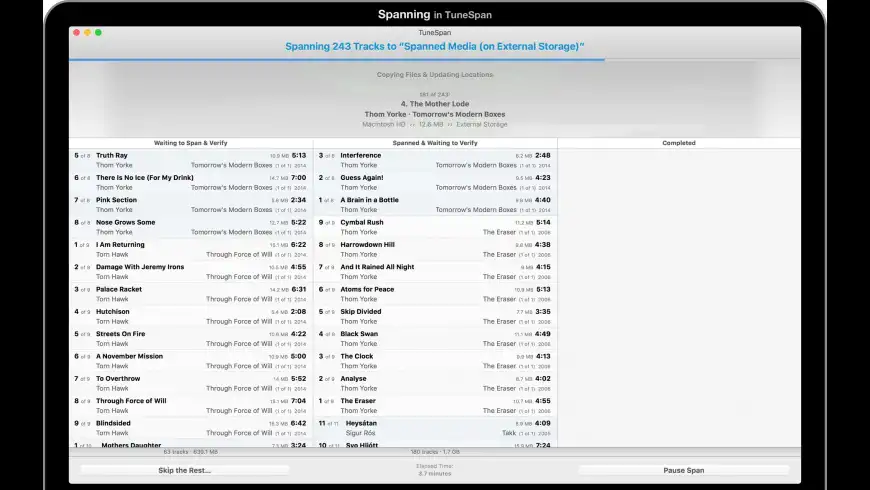Click the Elapsed Time 3.7 minutes readout
Screen dimensions: 870x490
[435, 470]
